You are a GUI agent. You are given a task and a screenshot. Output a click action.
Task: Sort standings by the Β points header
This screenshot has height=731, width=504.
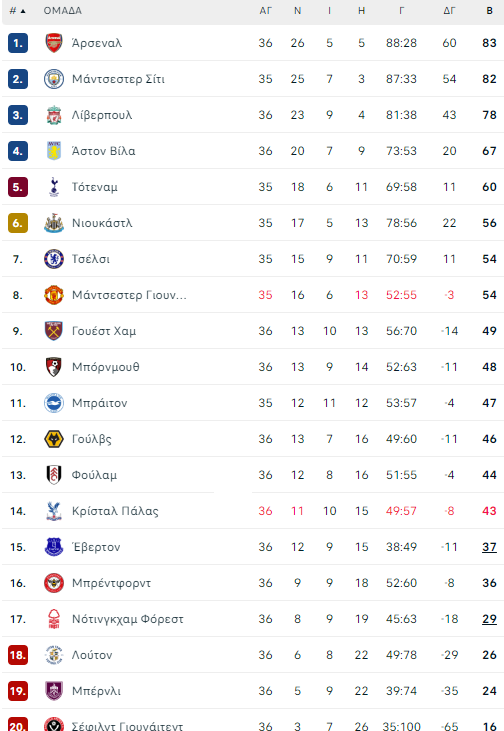click(489, 11)
